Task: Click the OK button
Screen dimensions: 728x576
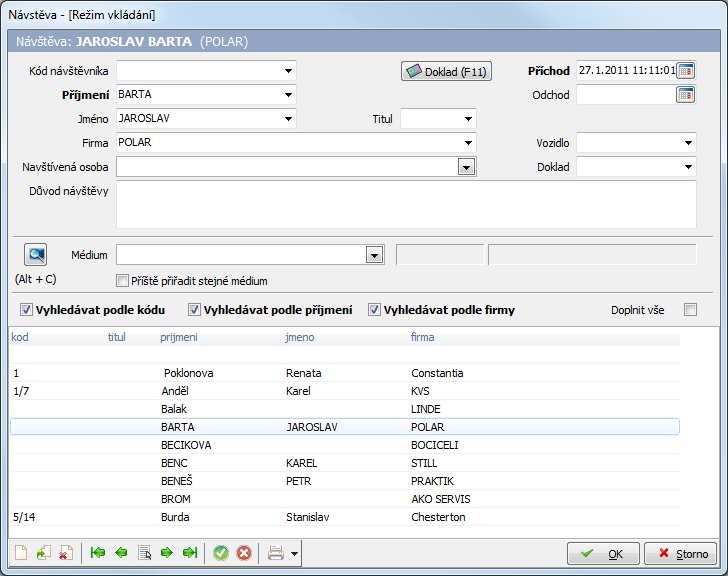Action: (603, 554)
